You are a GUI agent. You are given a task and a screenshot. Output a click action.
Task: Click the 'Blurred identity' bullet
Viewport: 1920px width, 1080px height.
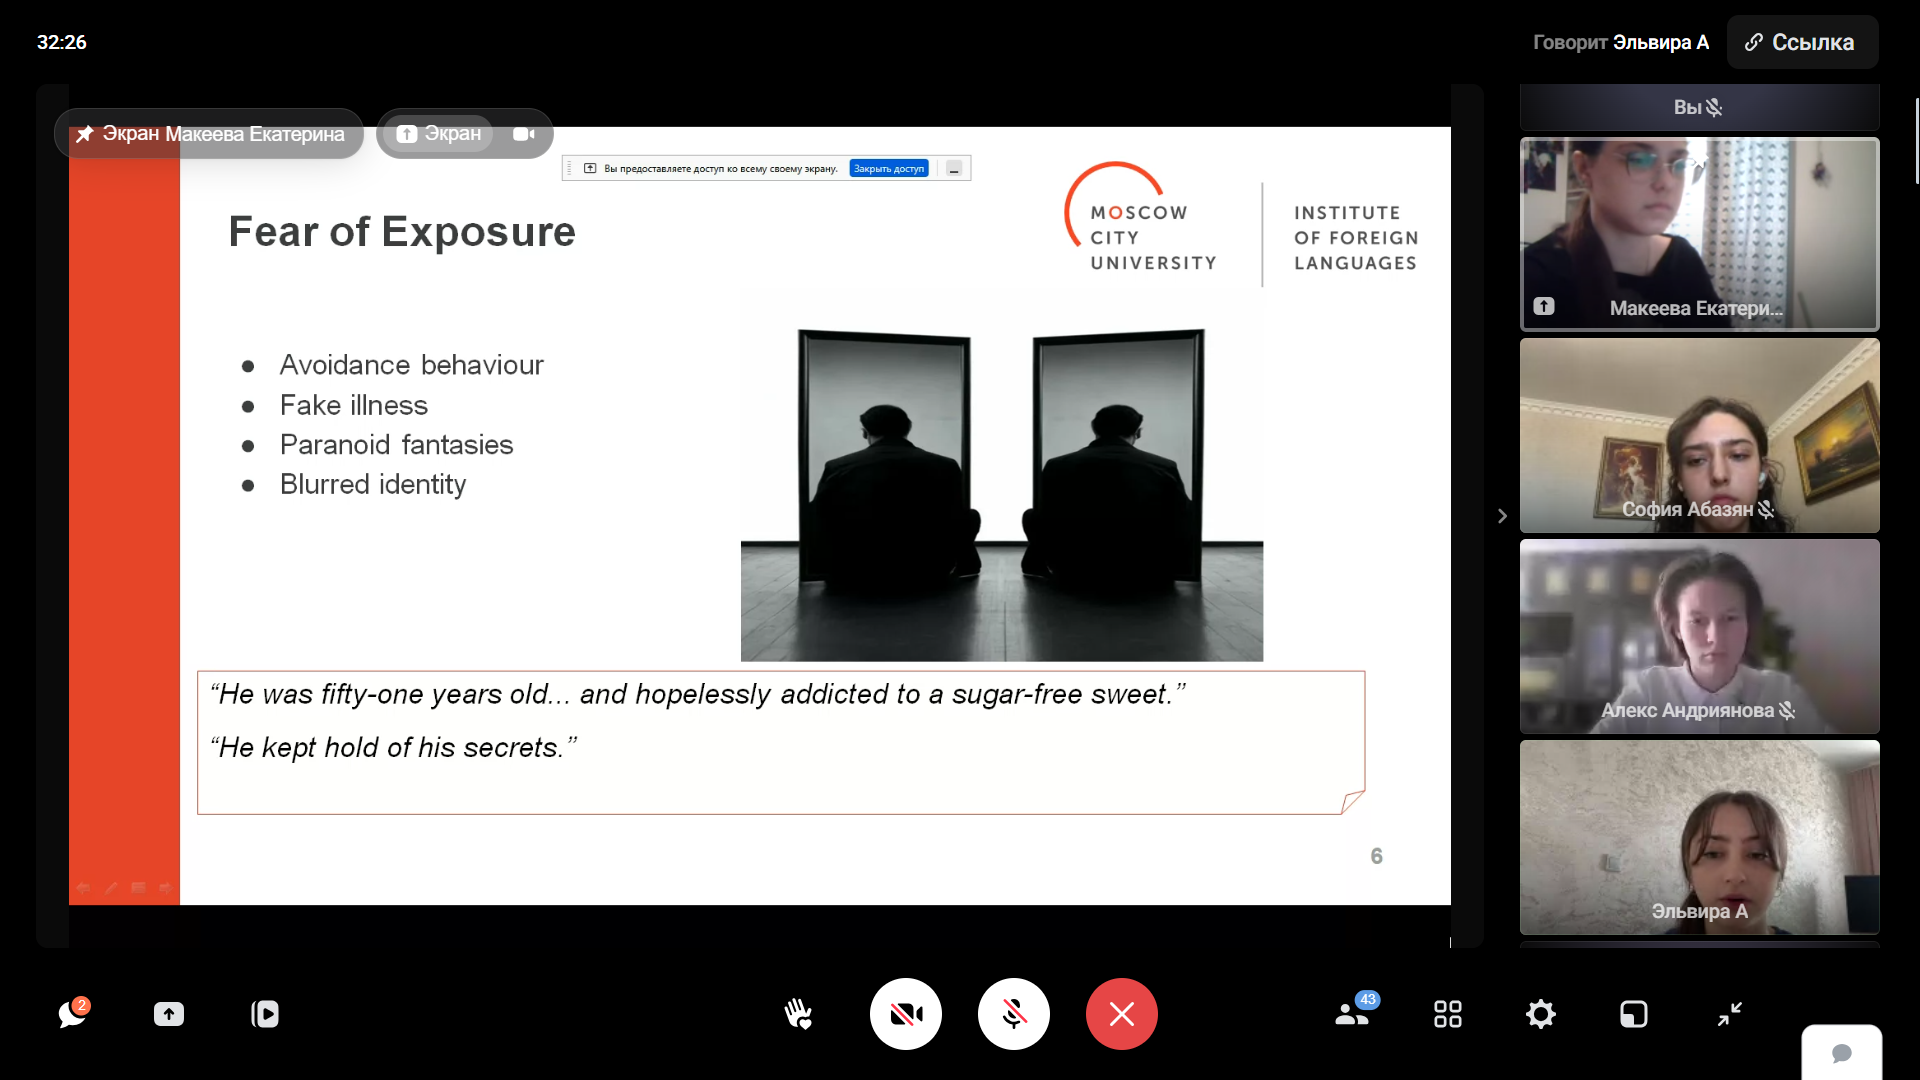click(x=373, y=484)
